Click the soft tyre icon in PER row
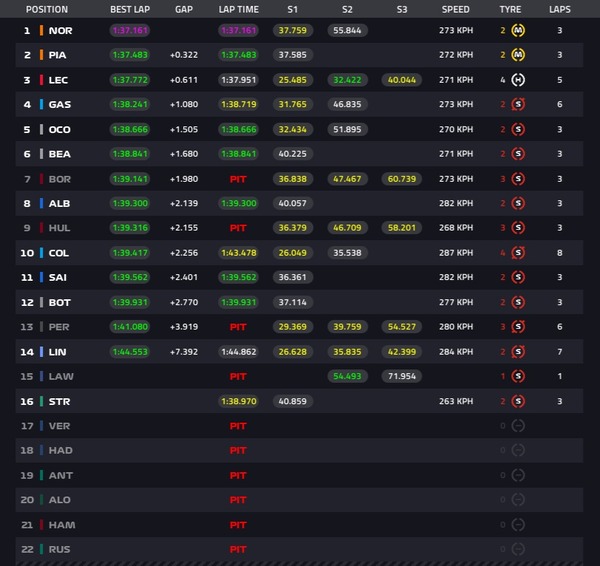The height and width of the screenshot is (566, 600). pos(518,327)
